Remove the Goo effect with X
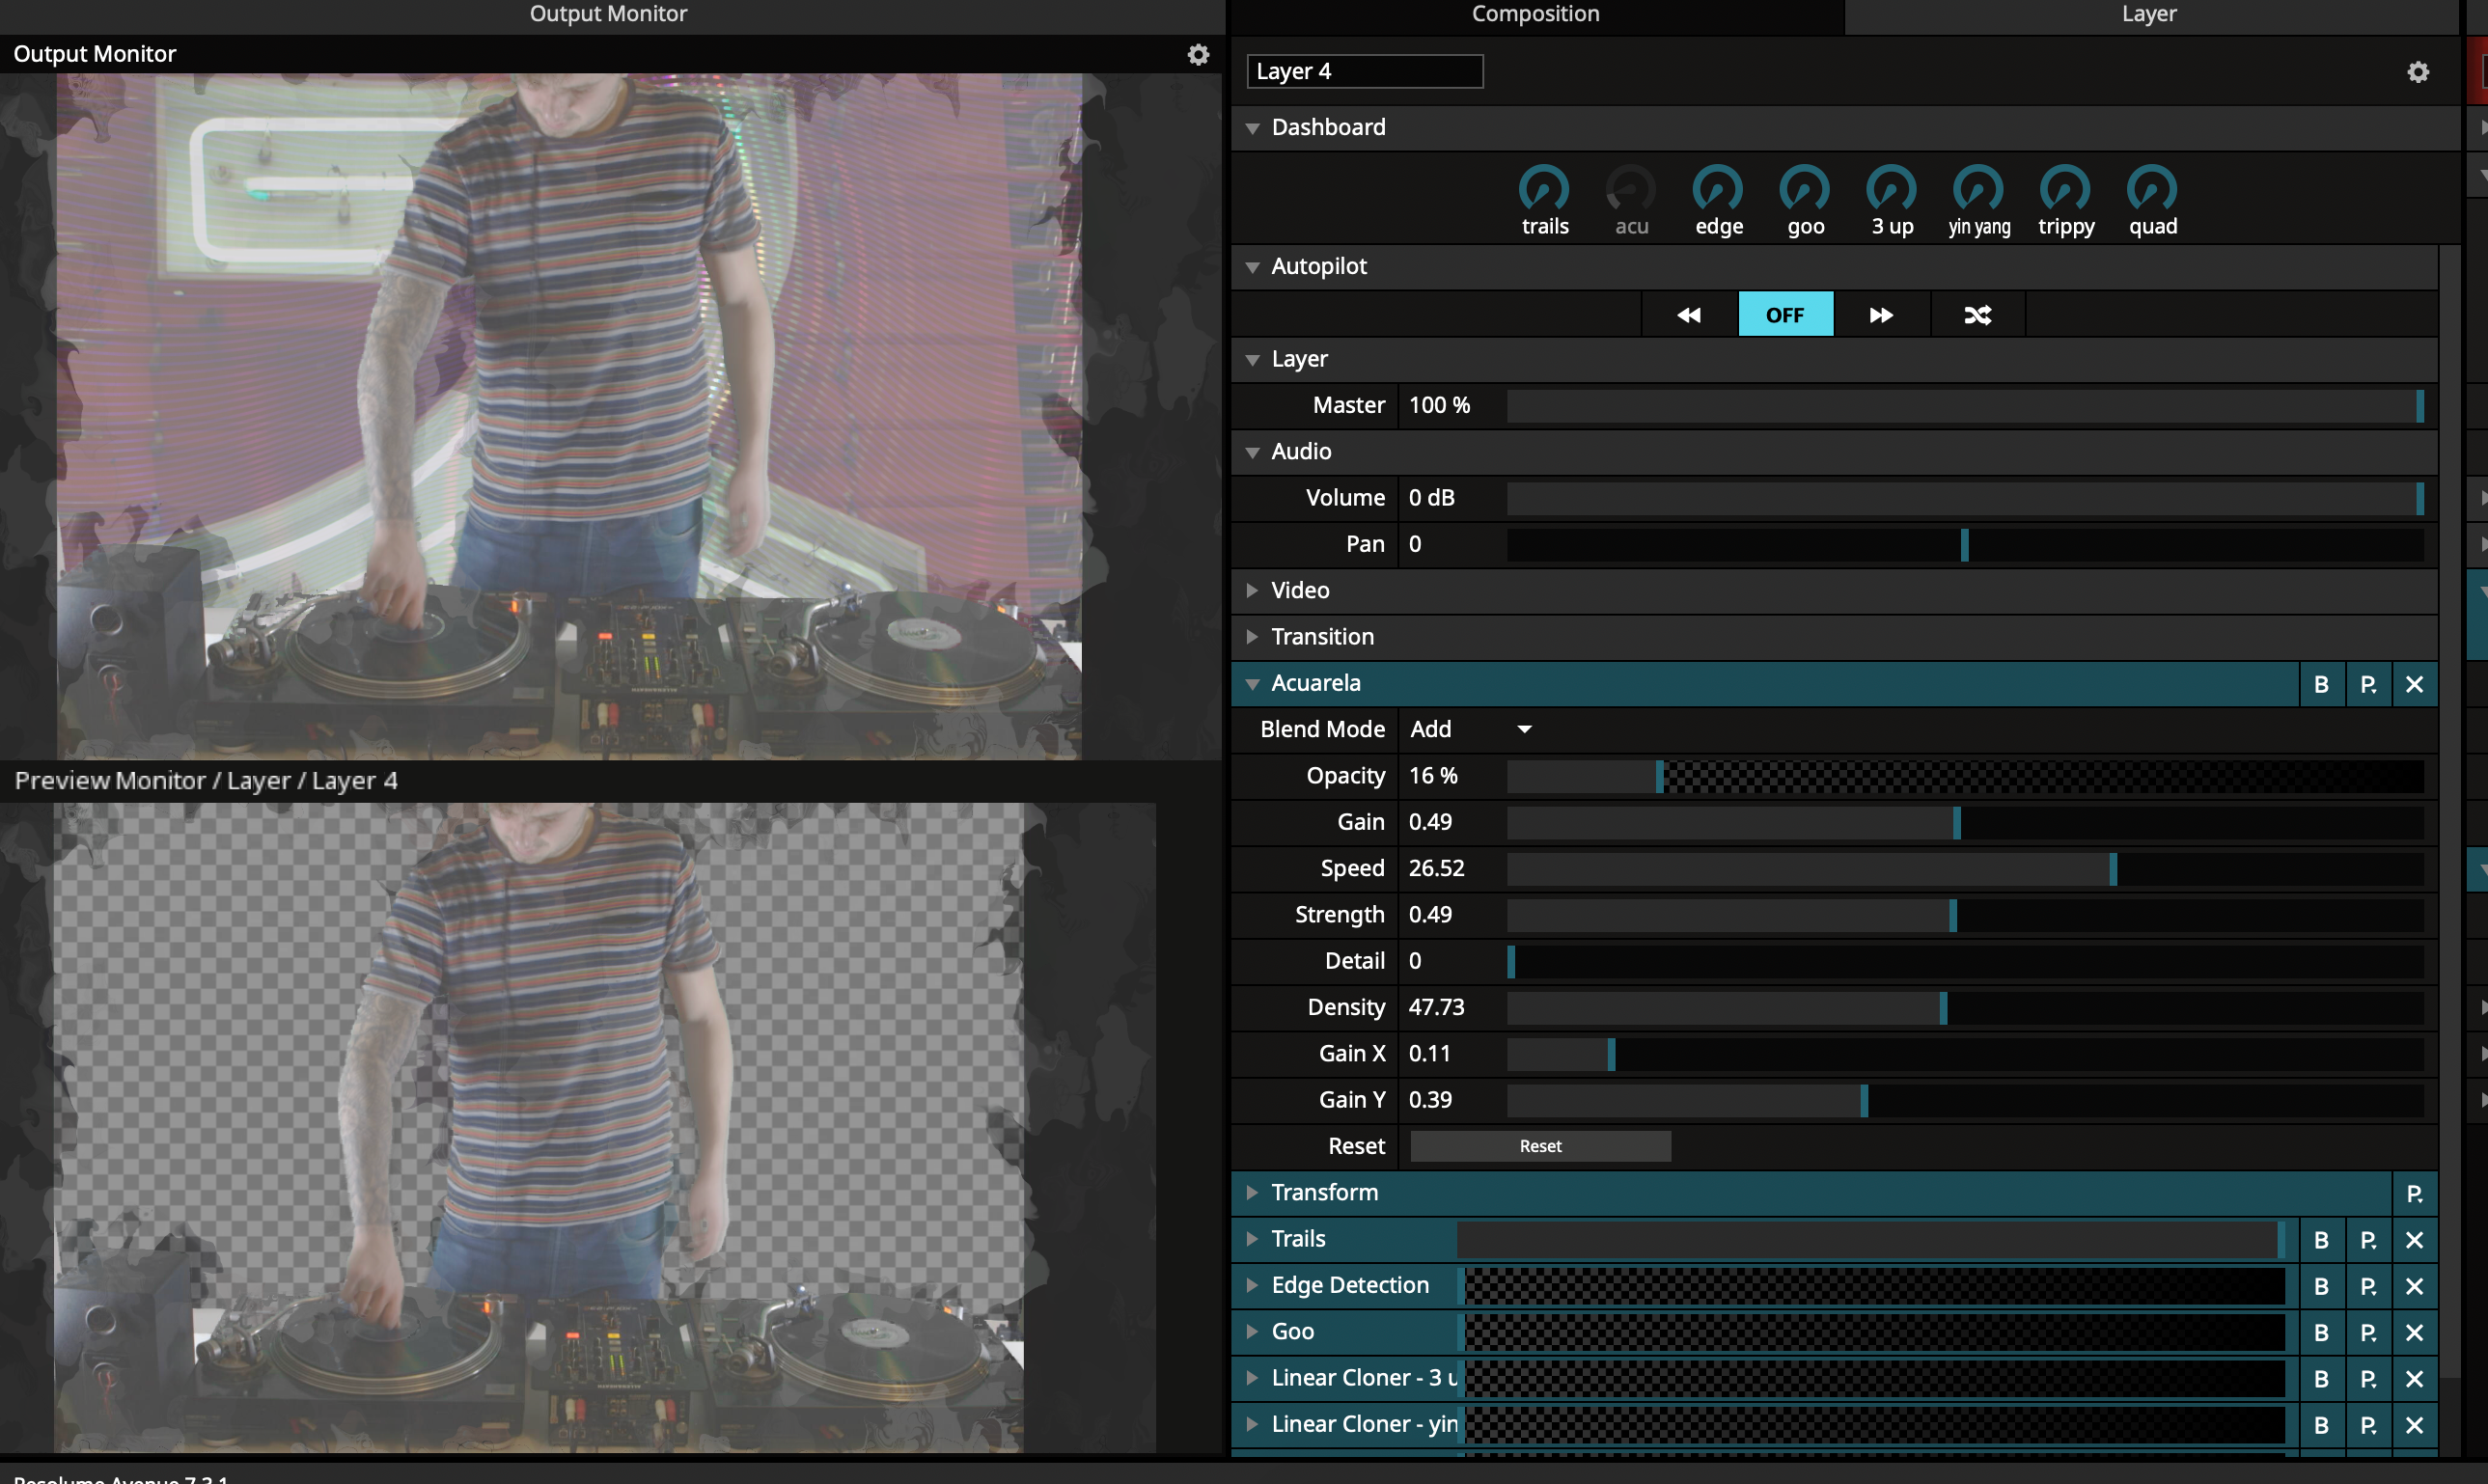Image resolution: width=2488 pixels, height=1484 pixels. pyautogui.click(x=2414, y=1332)
